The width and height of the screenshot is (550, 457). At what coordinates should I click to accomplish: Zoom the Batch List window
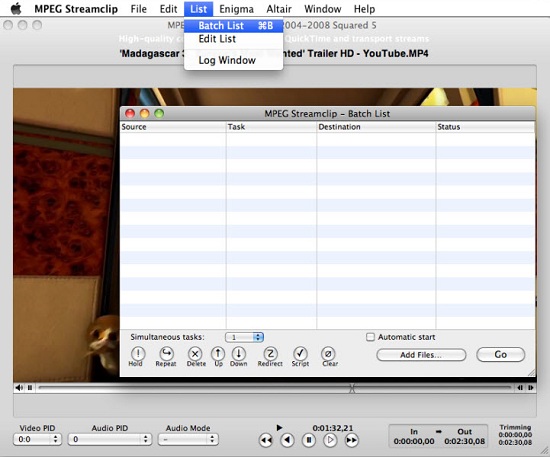[159, 113]
